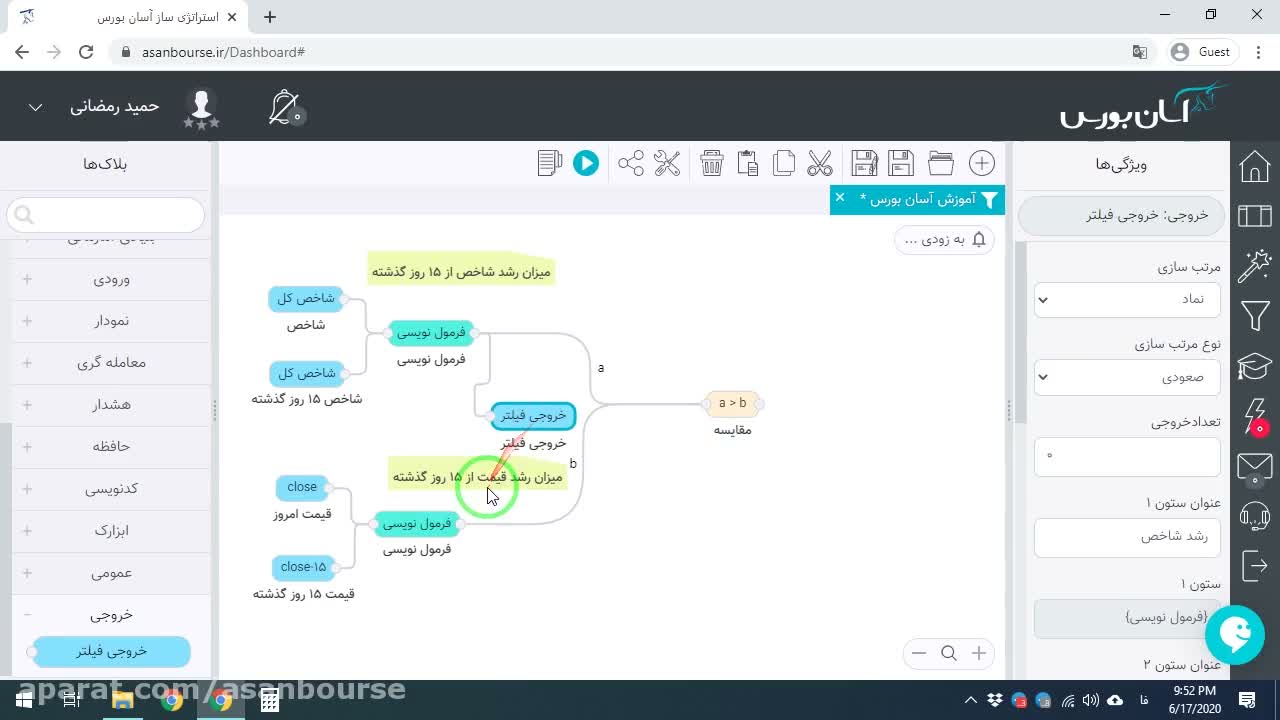Open the funnel filter icon in the sidebar
1280x720 pixels.
coord(1255,317)
